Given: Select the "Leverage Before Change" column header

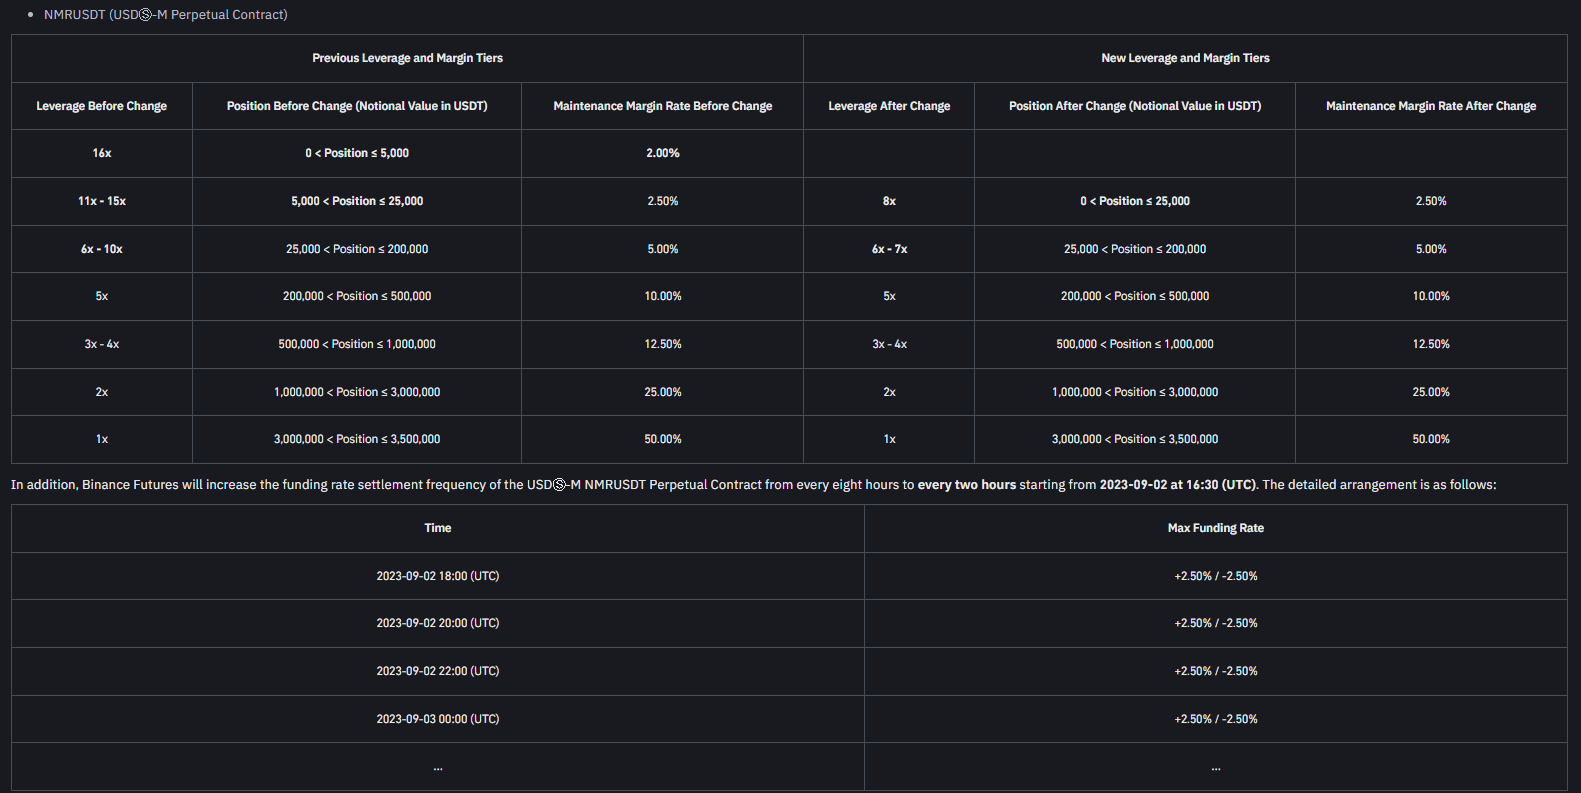Looking at the screenshot, I should point(101,106).
